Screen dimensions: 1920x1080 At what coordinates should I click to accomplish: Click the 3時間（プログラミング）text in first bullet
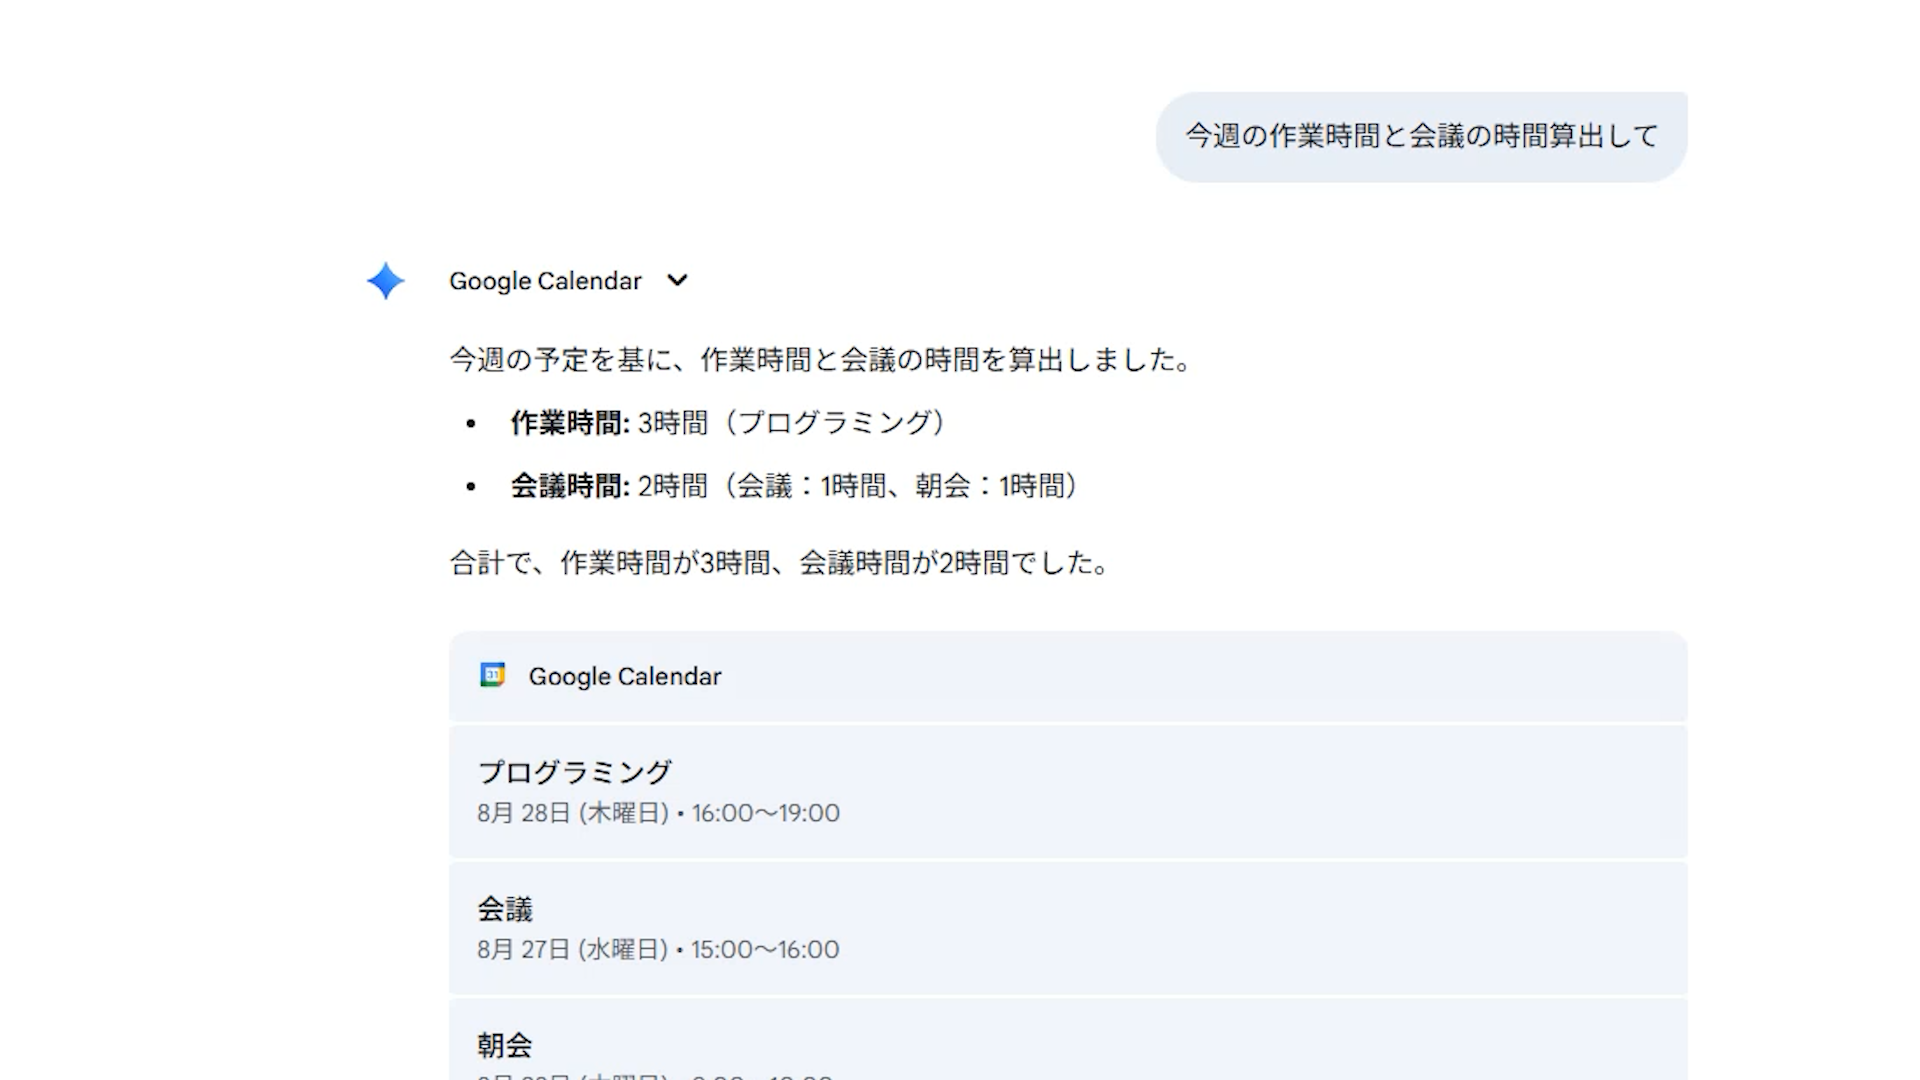[x=792, y=423]
